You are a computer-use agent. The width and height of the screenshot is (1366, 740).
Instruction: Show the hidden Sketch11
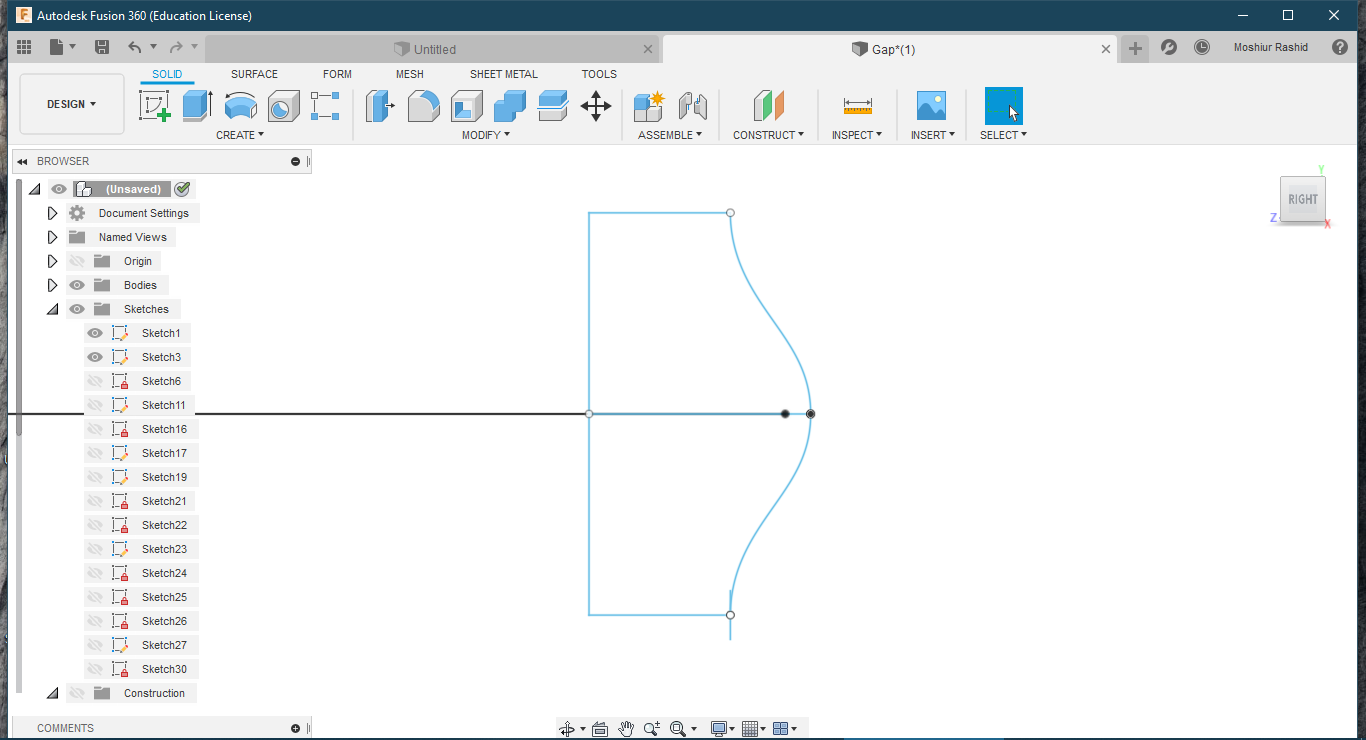point(94,404)
